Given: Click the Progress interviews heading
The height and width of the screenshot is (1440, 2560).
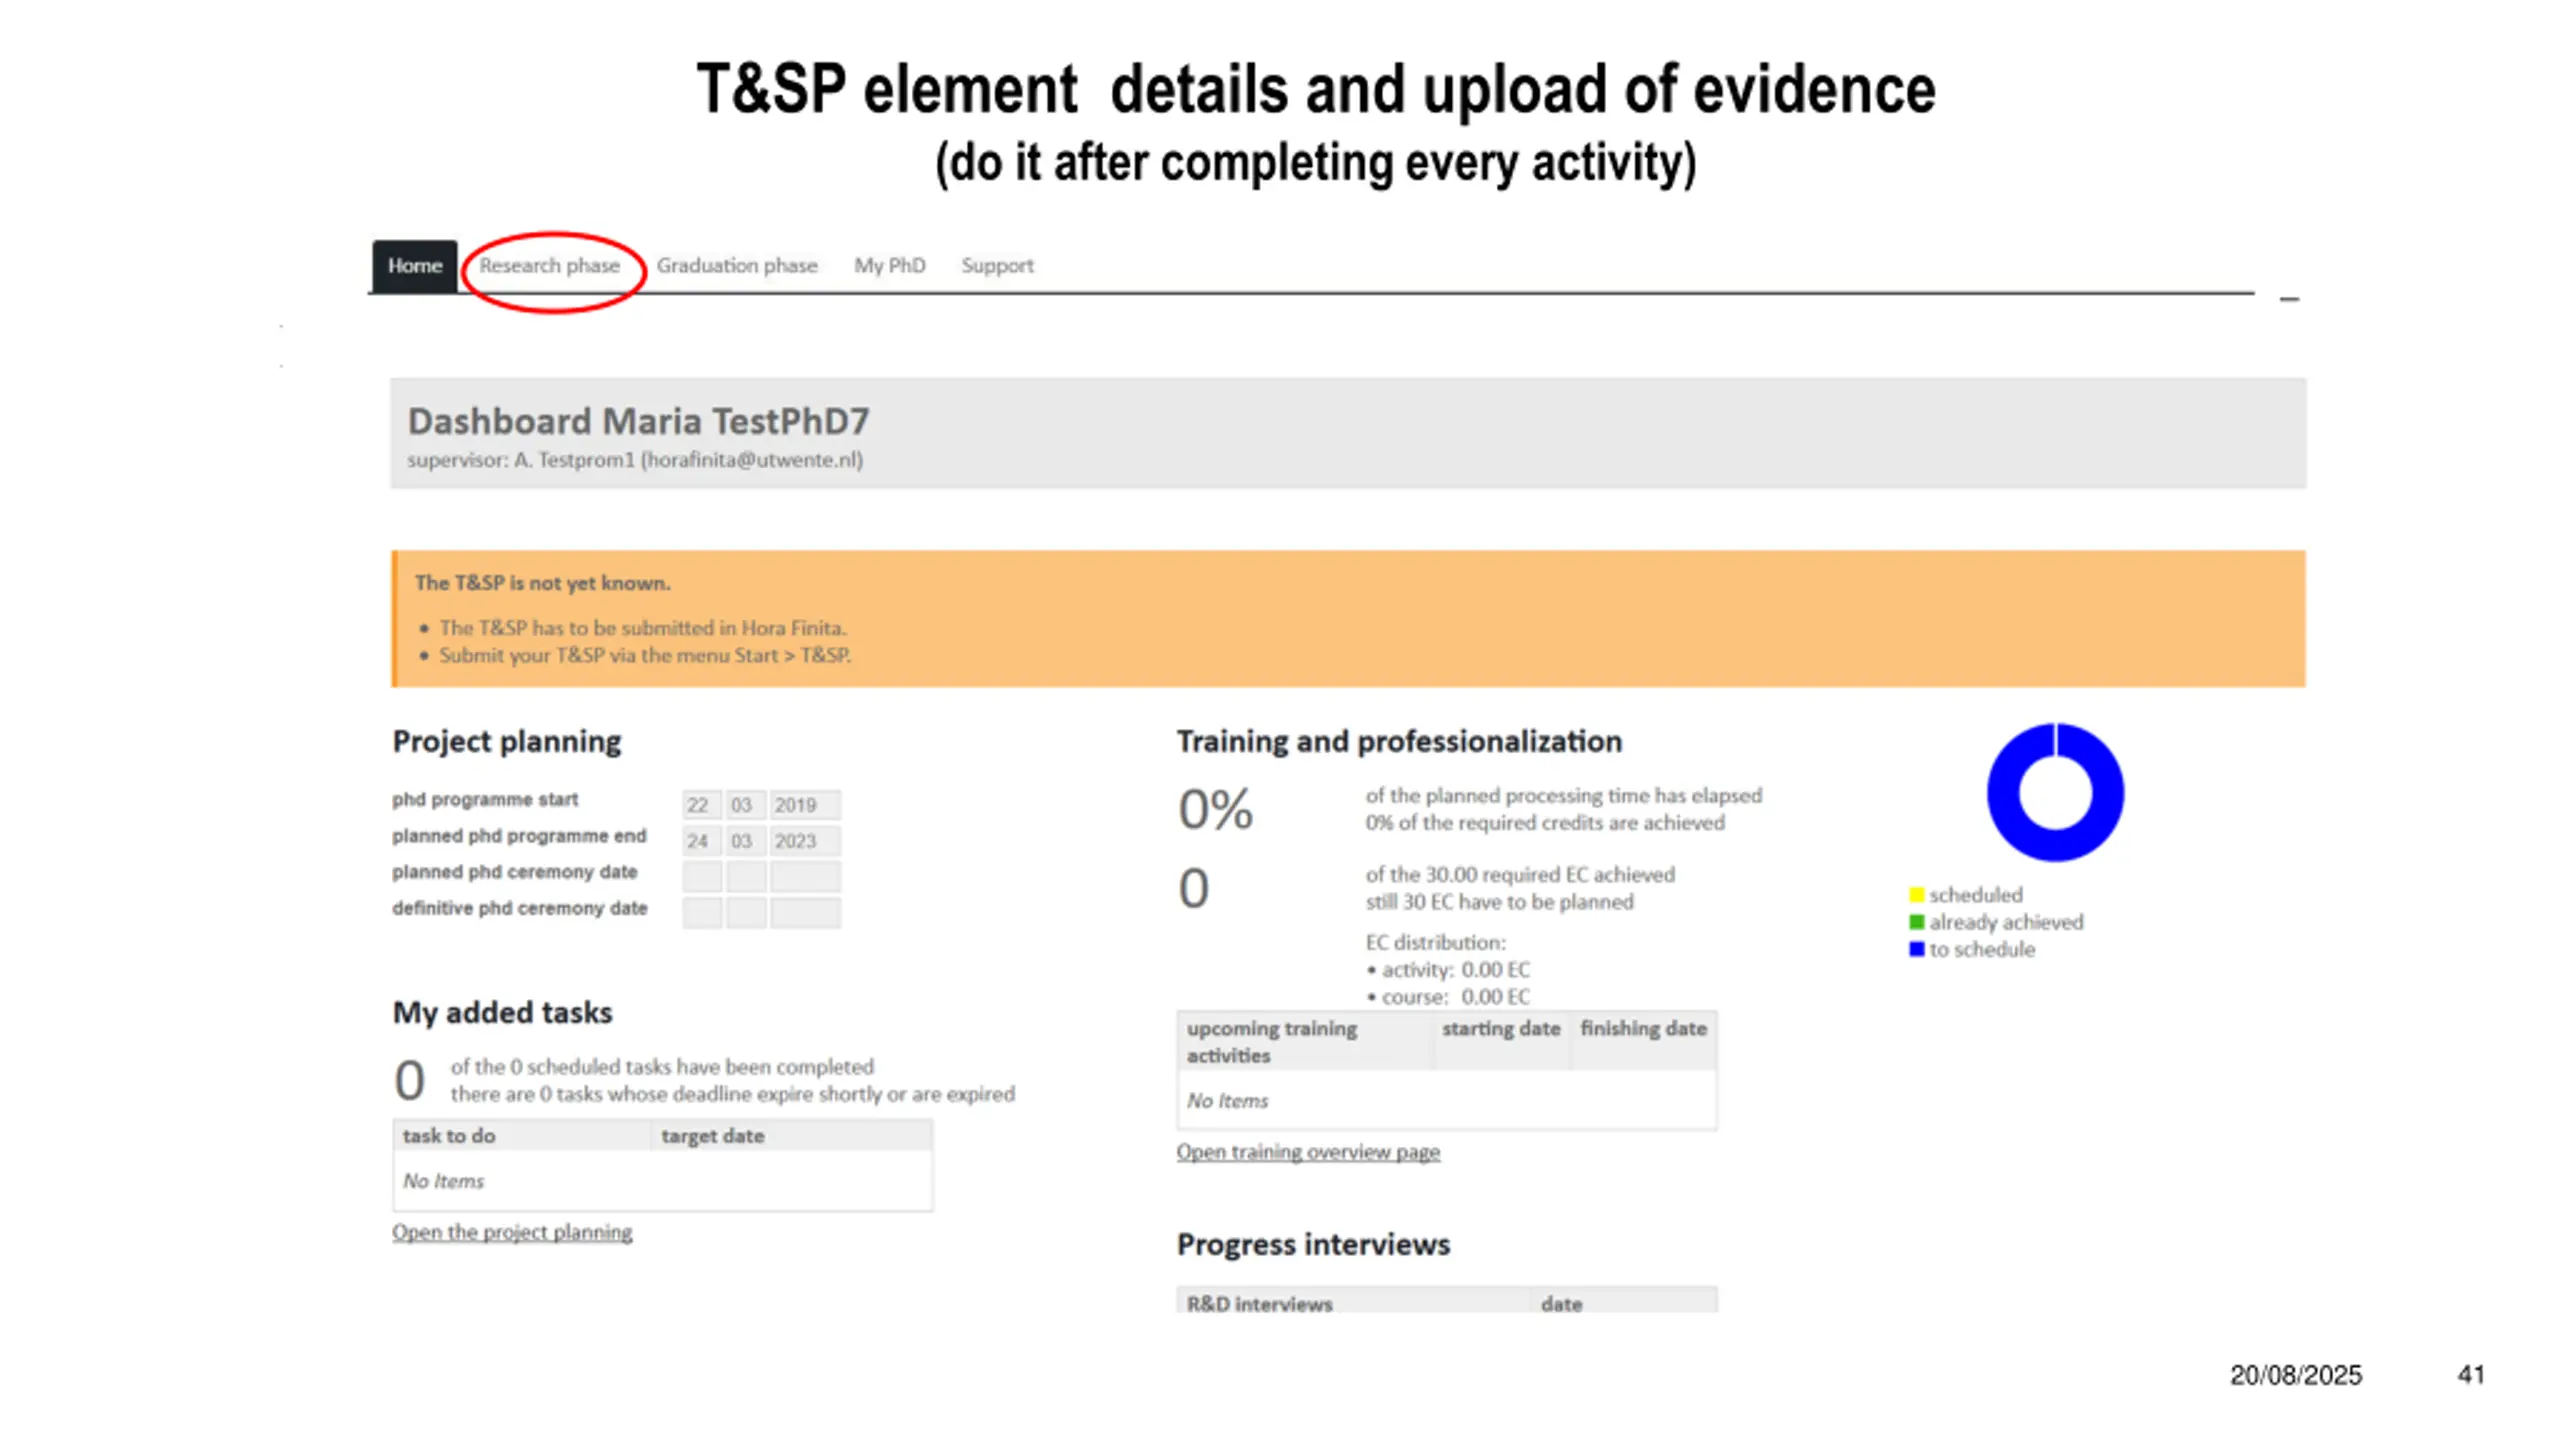Looking at the screenshot, I should pyautogui.click(x=1313, y=1245).
